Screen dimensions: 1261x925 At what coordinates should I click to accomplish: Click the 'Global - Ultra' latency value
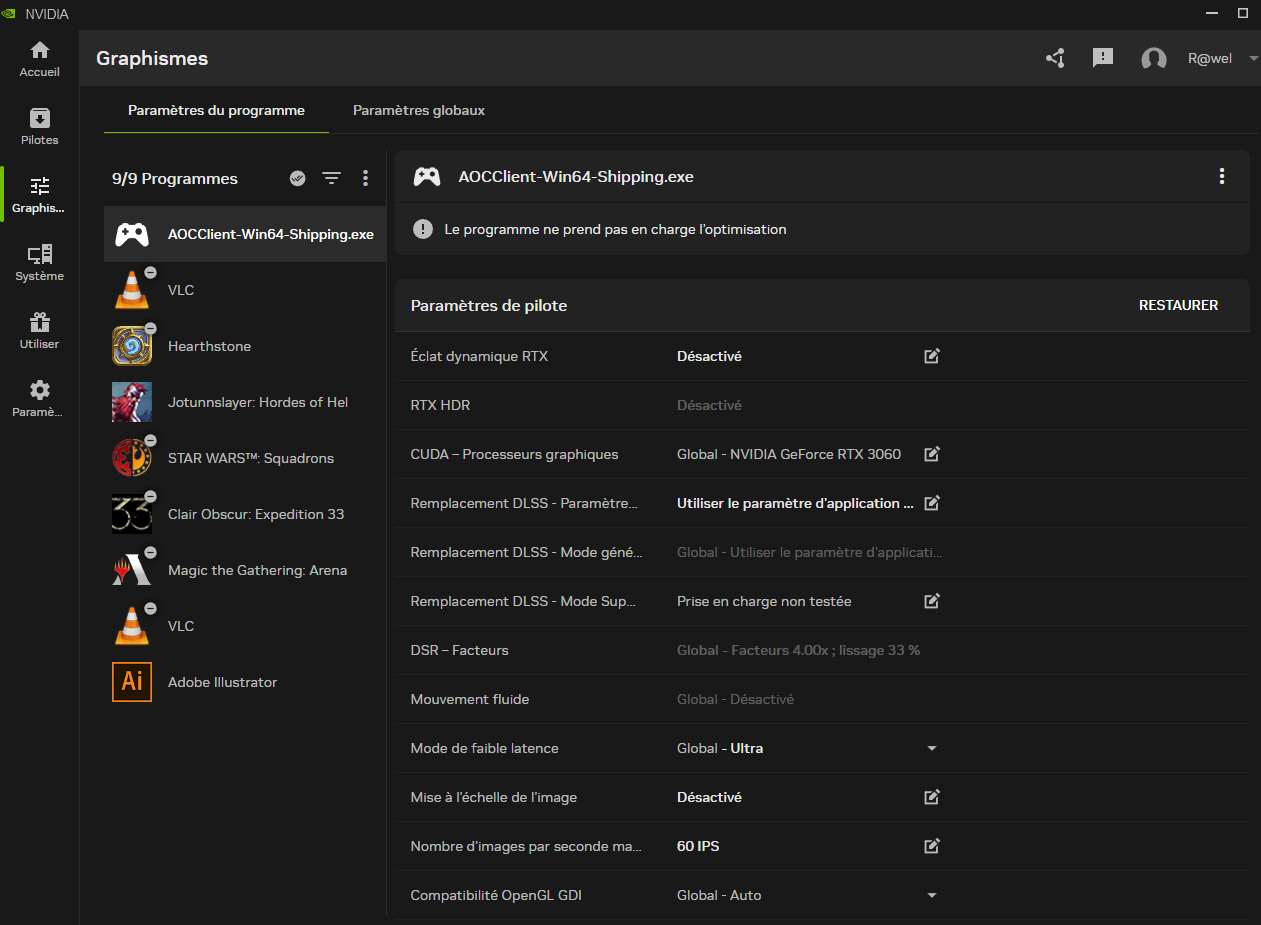pyautogui.click(x=720, y=748)
